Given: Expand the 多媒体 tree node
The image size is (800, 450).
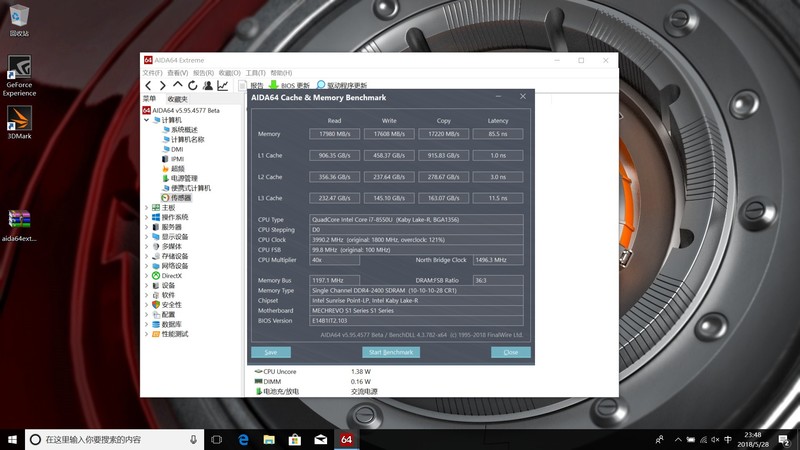Looking at the screenshot, I should coord(146,246).
